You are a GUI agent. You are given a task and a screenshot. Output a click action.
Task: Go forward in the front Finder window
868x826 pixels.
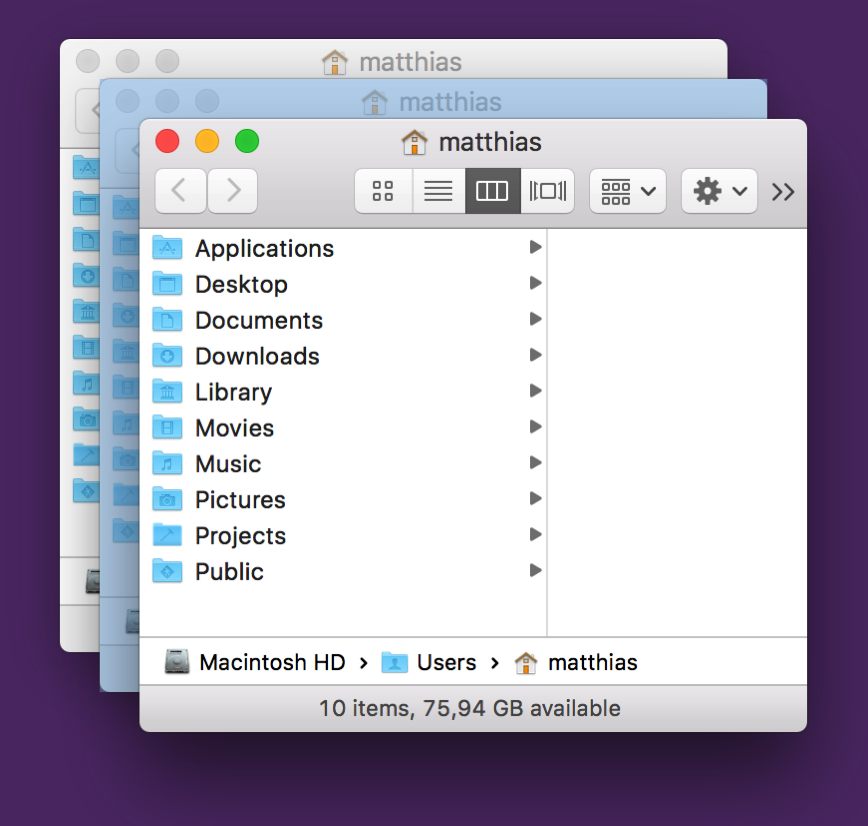[232, 191]
